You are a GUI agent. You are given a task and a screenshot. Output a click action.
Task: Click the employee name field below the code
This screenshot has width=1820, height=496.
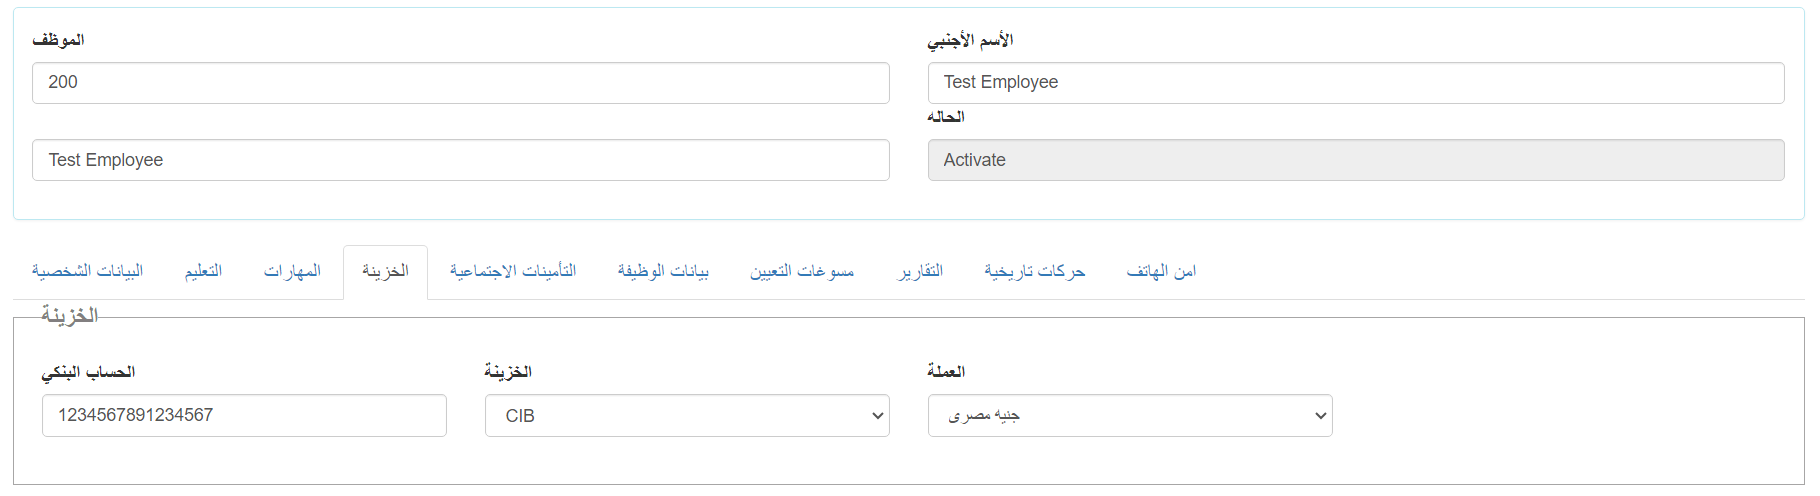click(x=460, y=160)
